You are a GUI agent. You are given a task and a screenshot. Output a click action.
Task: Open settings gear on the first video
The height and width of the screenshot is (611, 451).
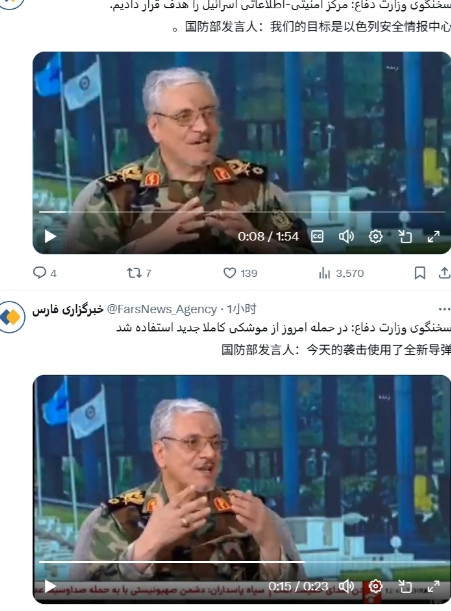click(375, 236)
